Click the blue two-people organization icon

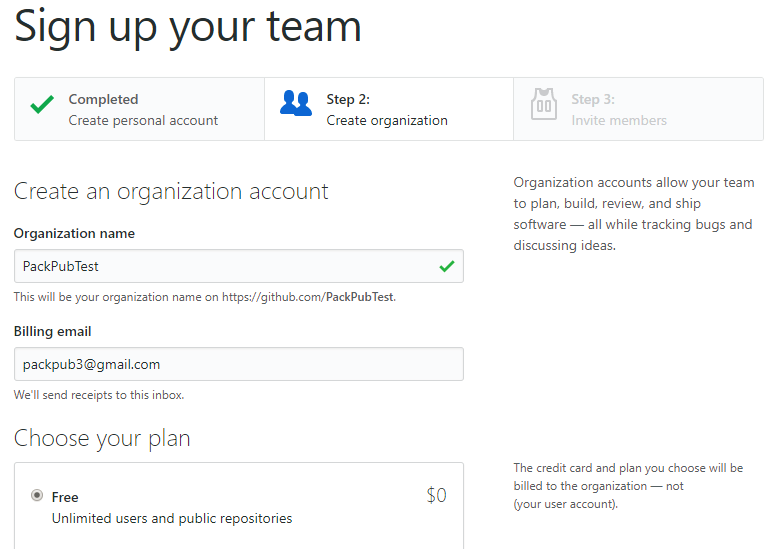point(296,103)
